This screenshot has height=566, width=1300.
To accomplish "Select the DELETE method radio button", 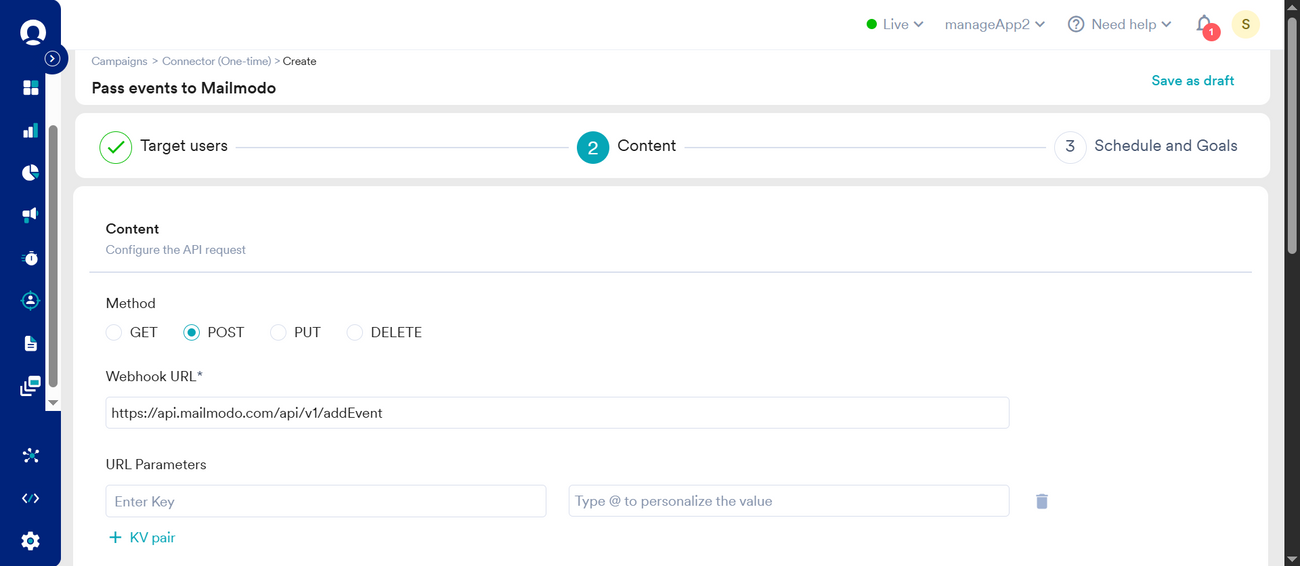I will (x=355, y=332).
